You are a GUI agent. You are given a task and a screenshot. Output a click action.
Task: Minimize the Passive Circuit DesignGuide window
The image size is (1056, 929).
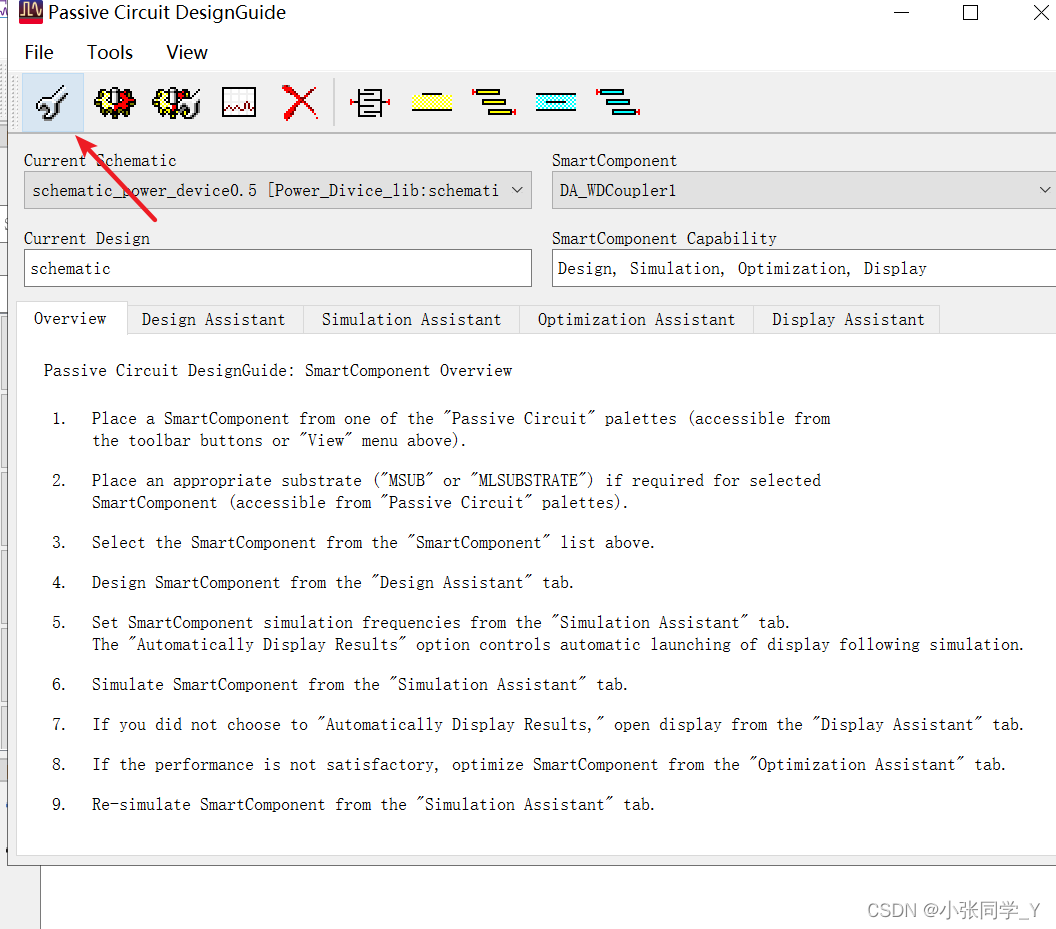pyautogui.click(x=901, y=12)
